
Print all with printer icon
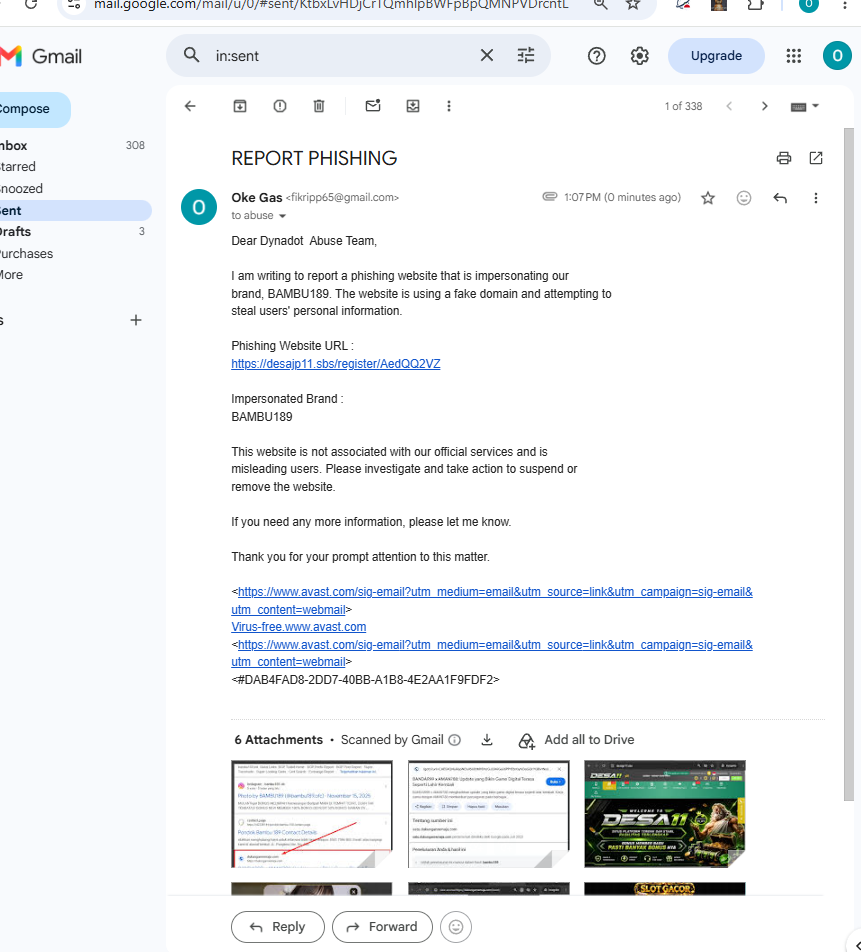click(784, 158)
